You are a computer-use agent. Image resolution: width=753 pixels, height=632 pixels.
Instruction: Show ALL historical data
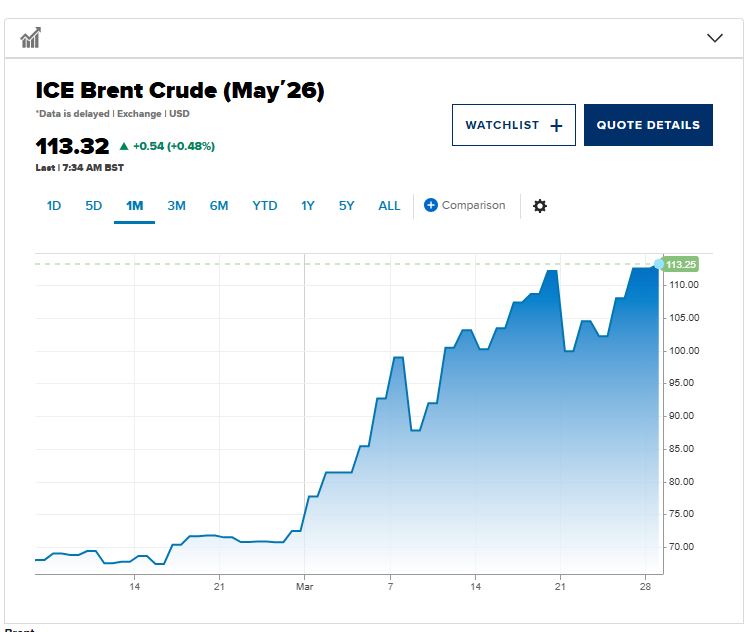point(389,206)
